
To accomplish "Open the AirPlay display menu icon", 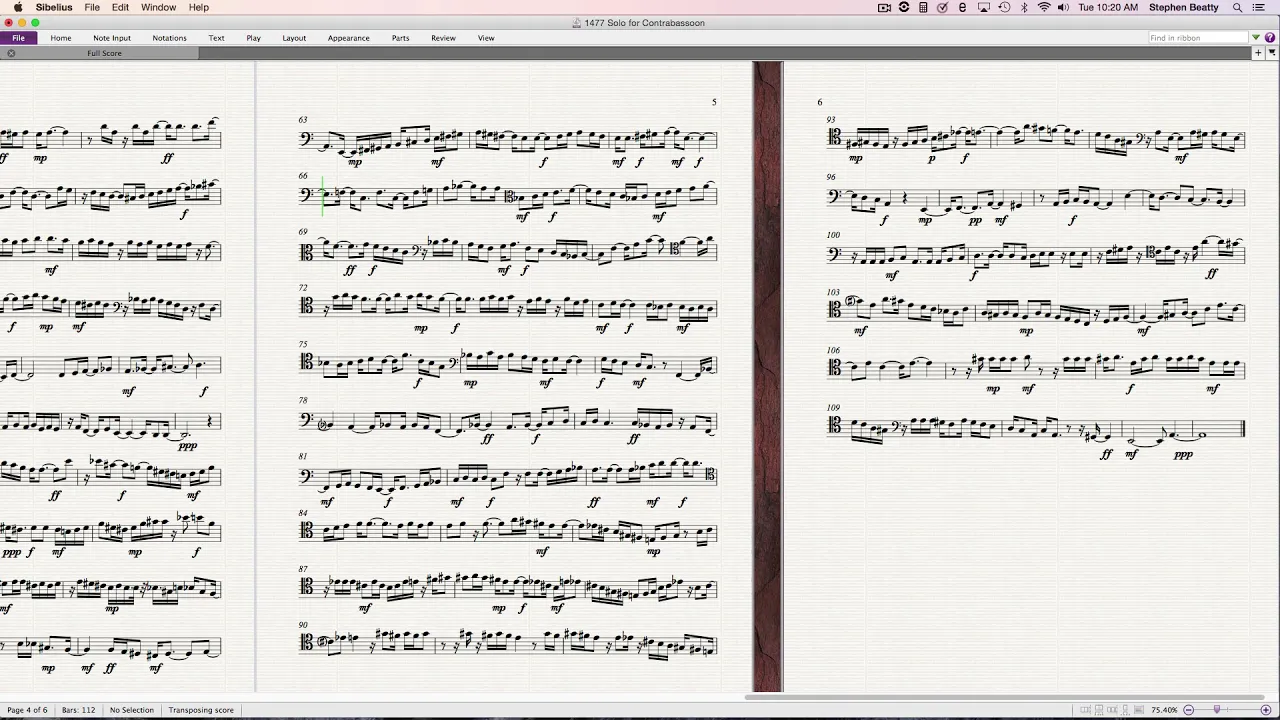I will [983, 7].
